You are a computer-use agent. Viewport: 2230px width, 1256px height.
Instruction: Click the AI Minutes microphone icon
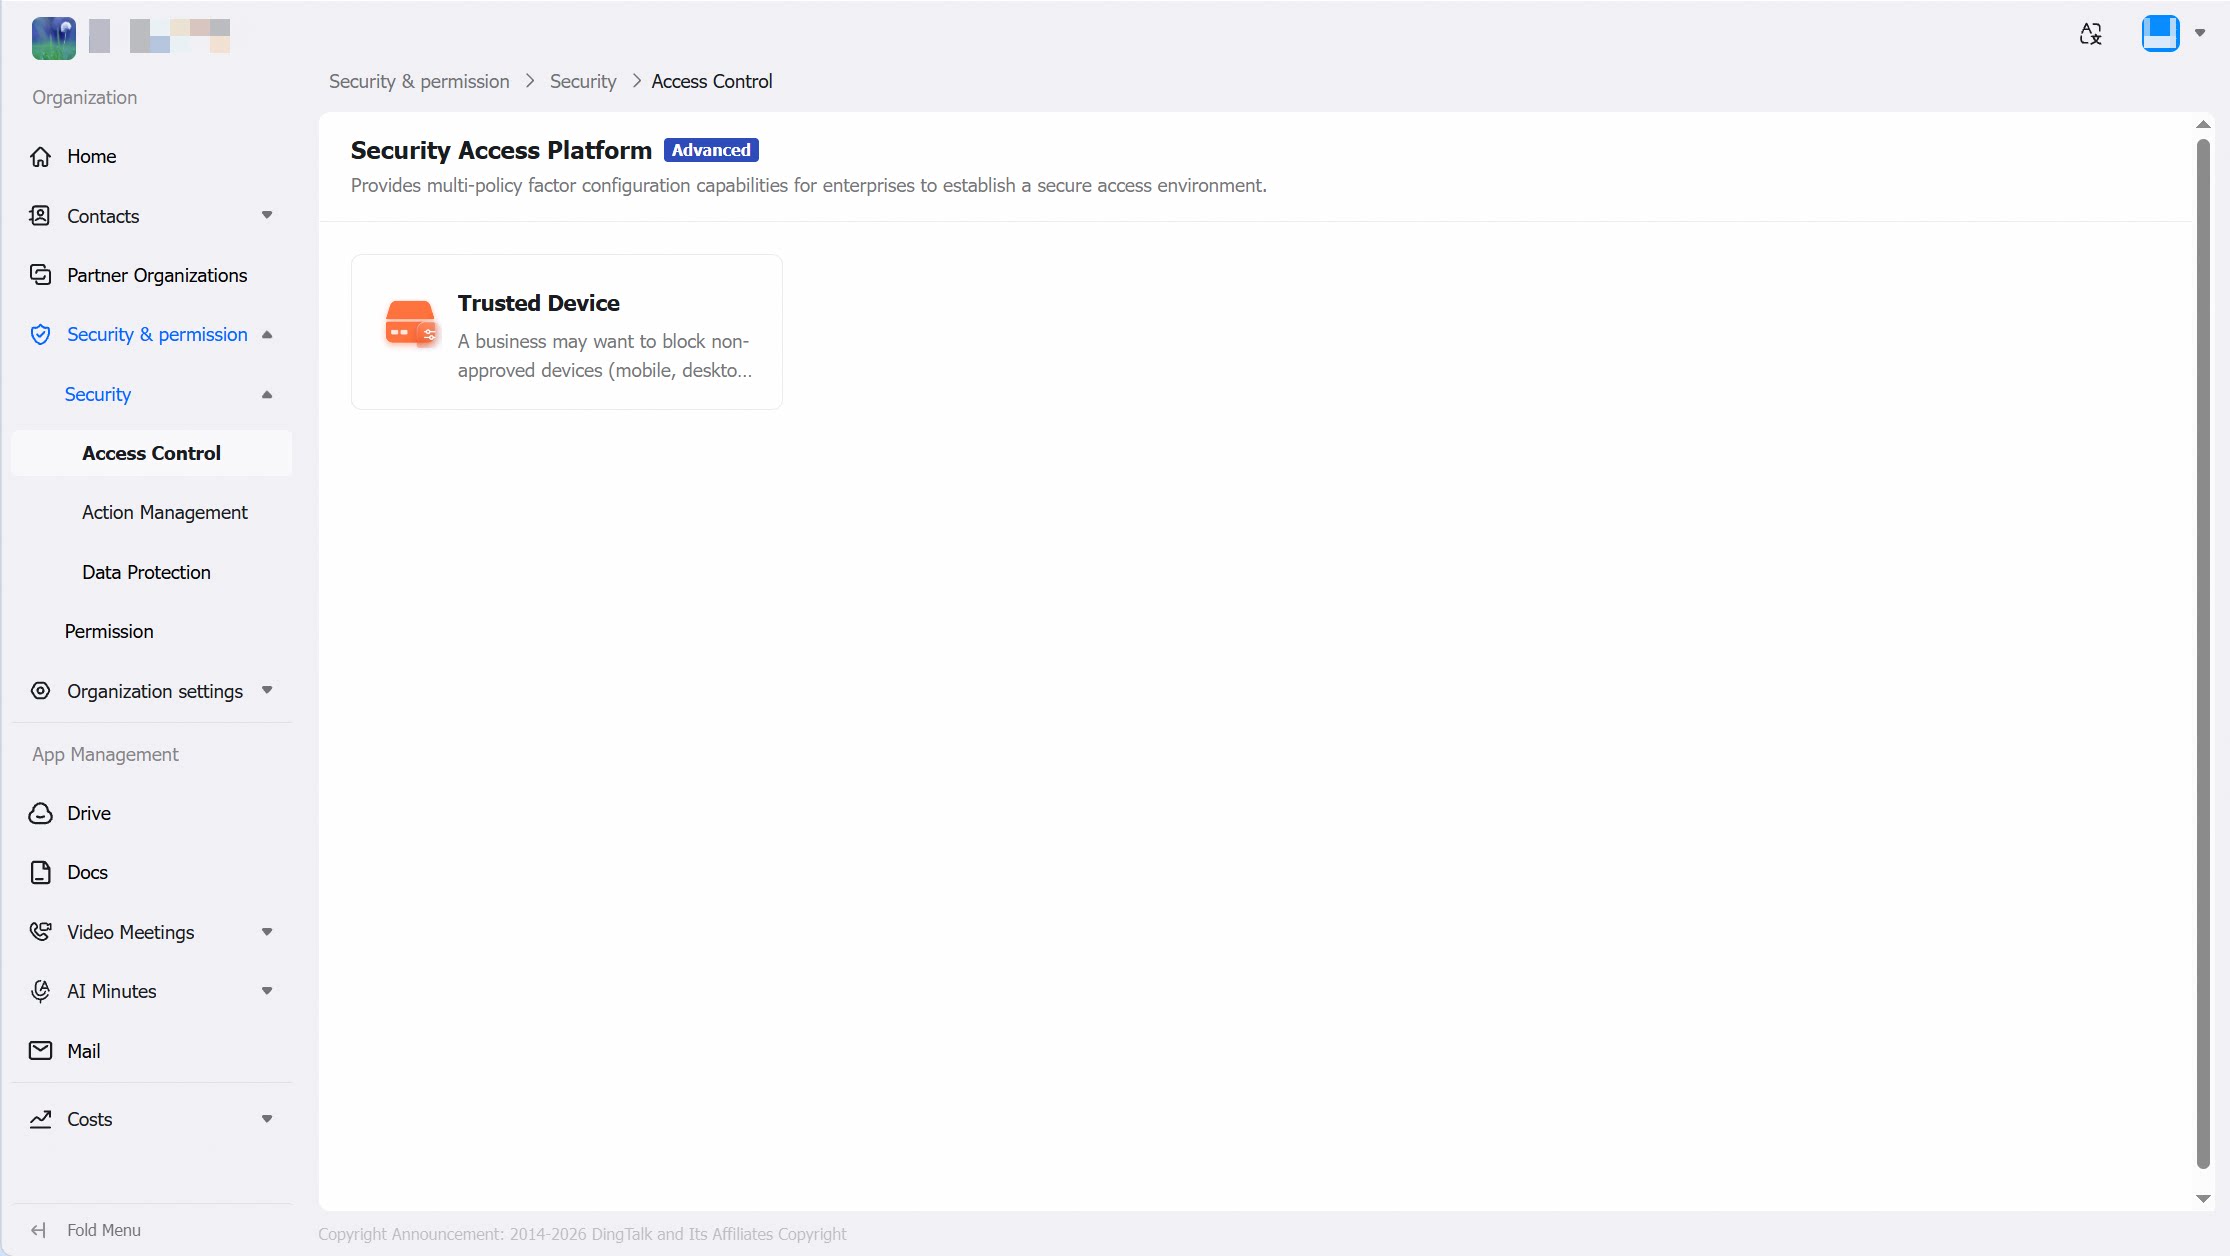[x=40, y=991]
